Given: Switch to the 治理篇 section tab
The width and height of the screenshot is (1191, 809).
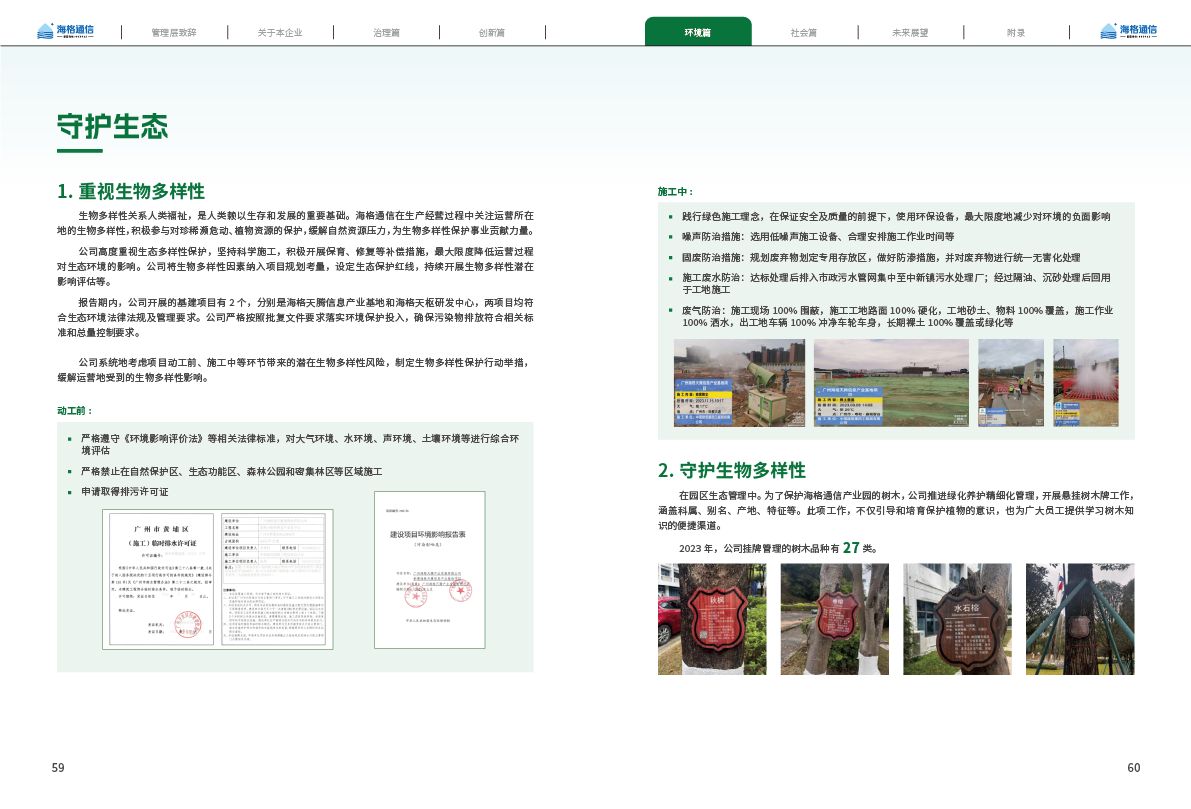Looking at the screenshot, I should click(x=386, y=32).
